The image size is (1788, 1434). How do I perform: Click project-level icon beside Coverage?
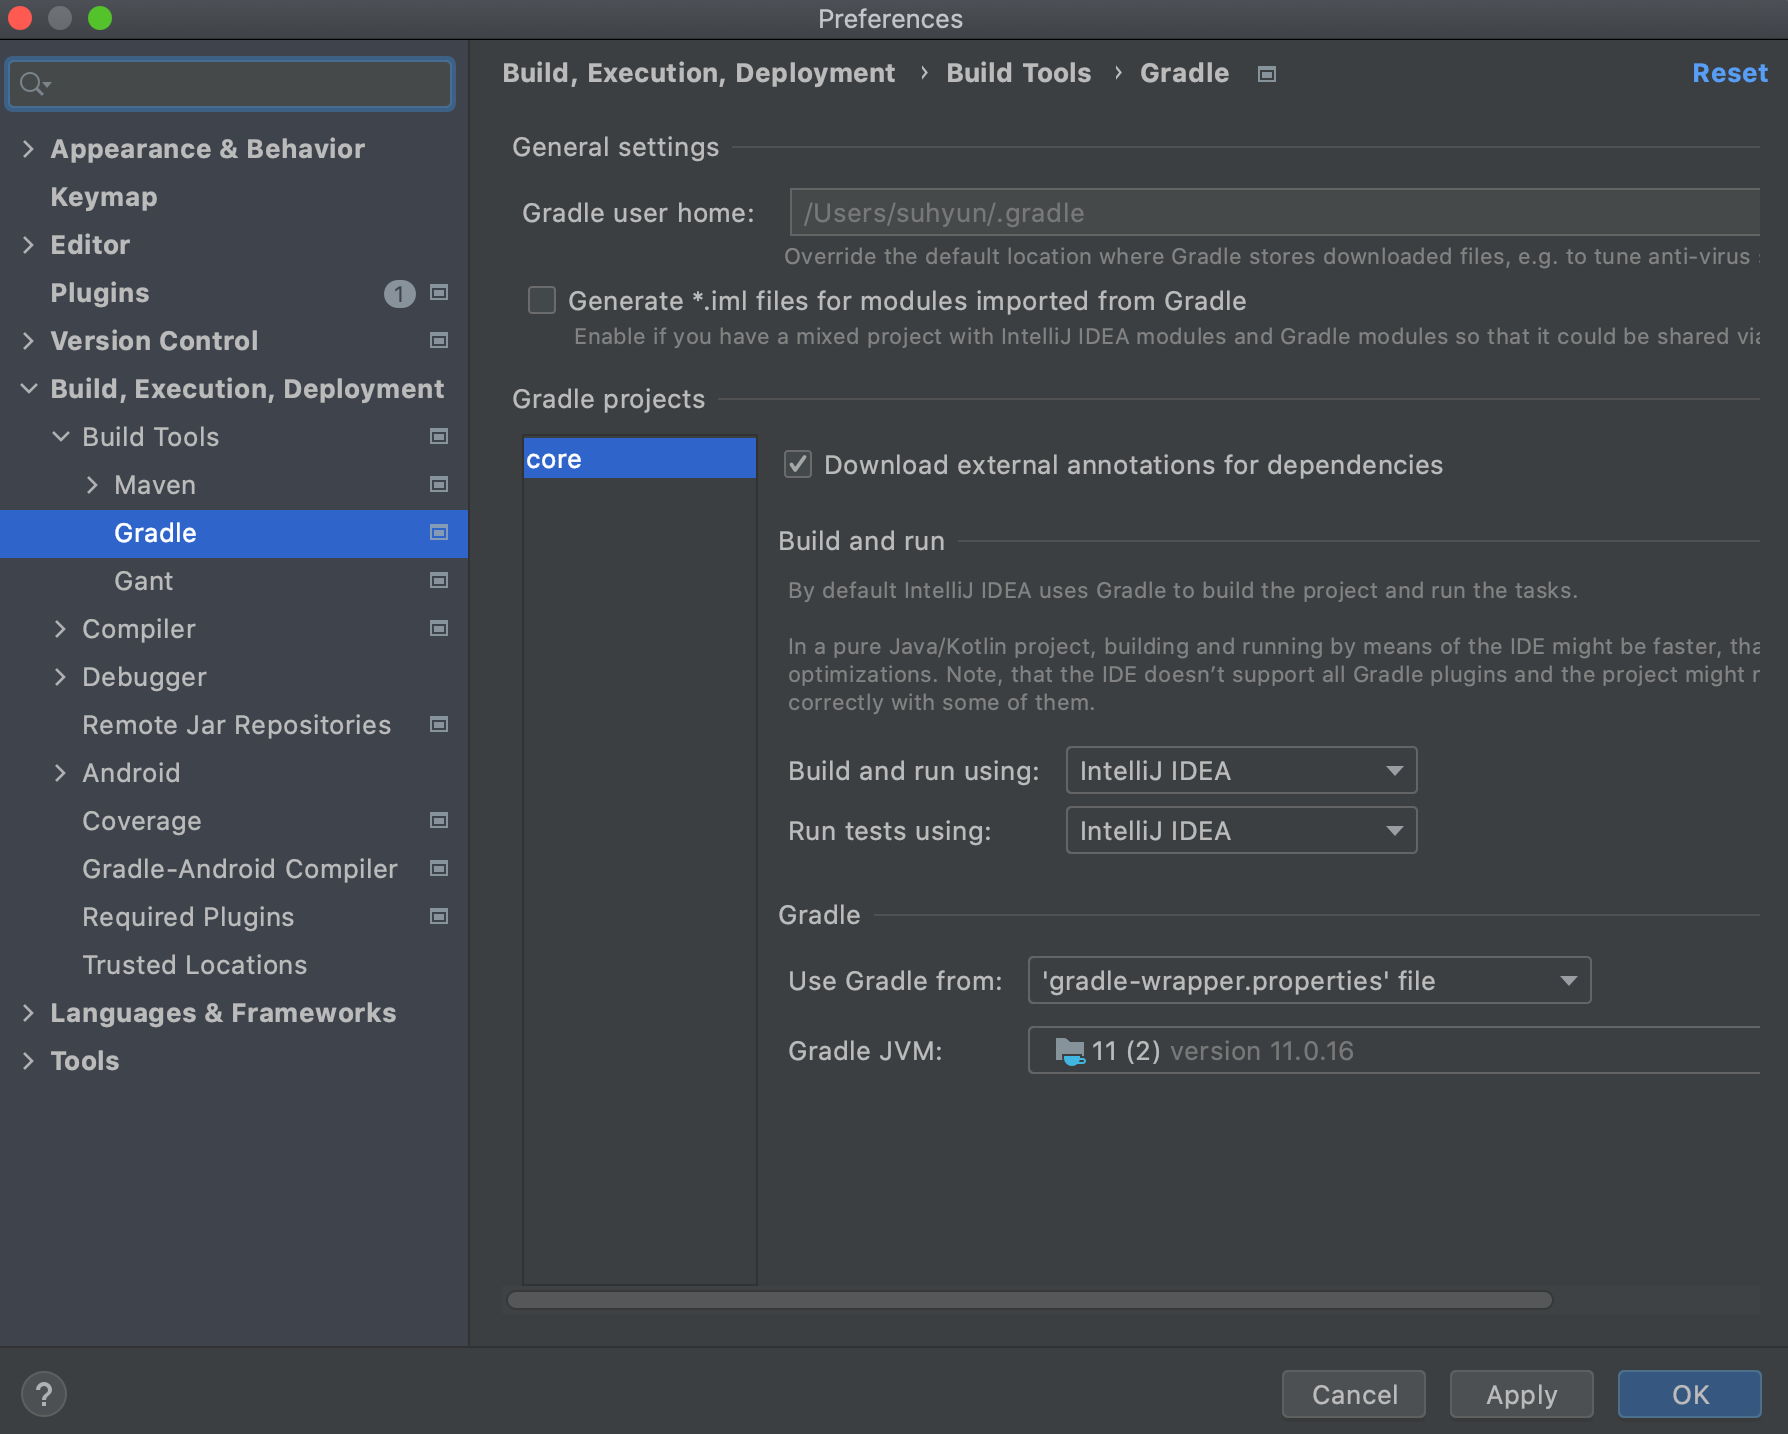(x=438, y=821)
